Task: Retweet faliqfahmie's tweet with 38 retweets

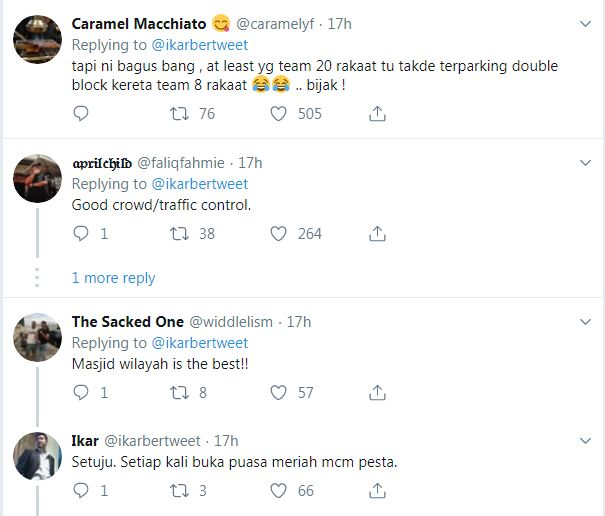Action: point(181,233)
